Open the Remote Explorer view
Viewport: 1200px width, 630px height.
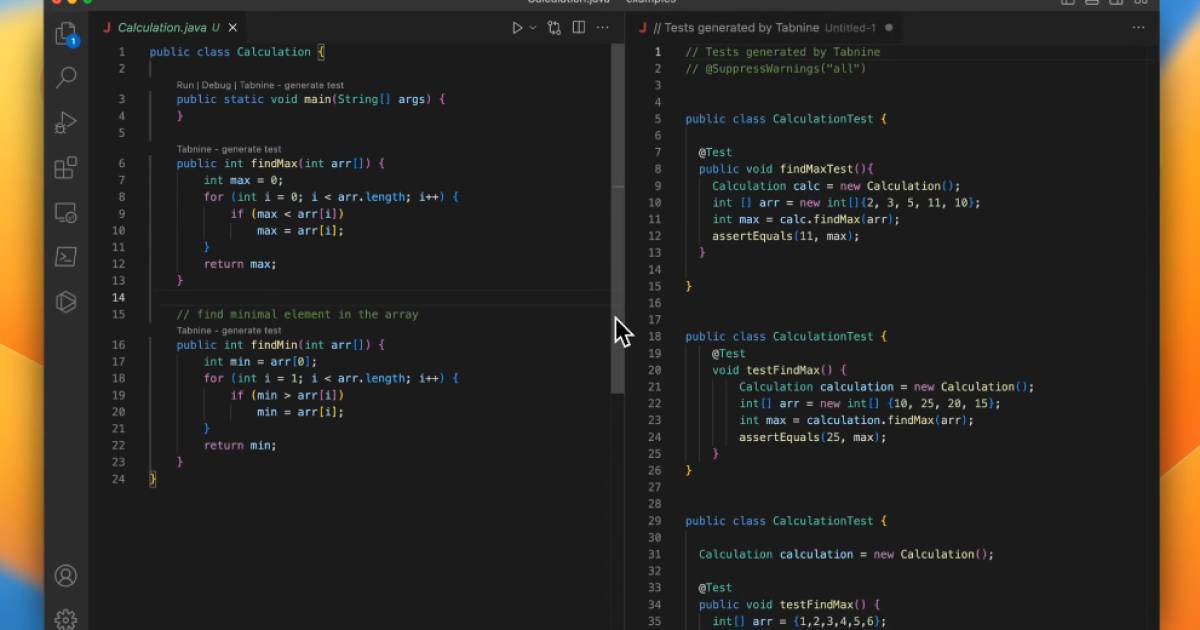[x=65, y=212]
